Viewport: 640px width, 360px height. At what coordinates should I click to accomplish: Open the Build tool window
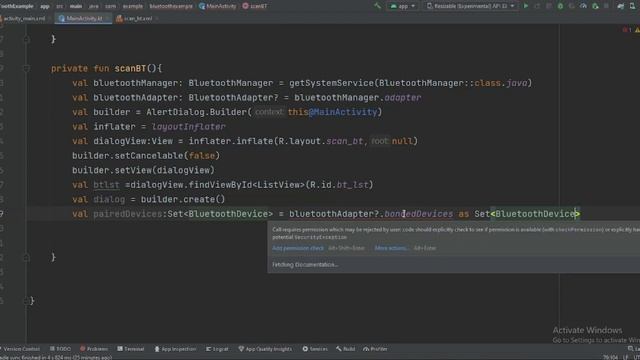345,349
